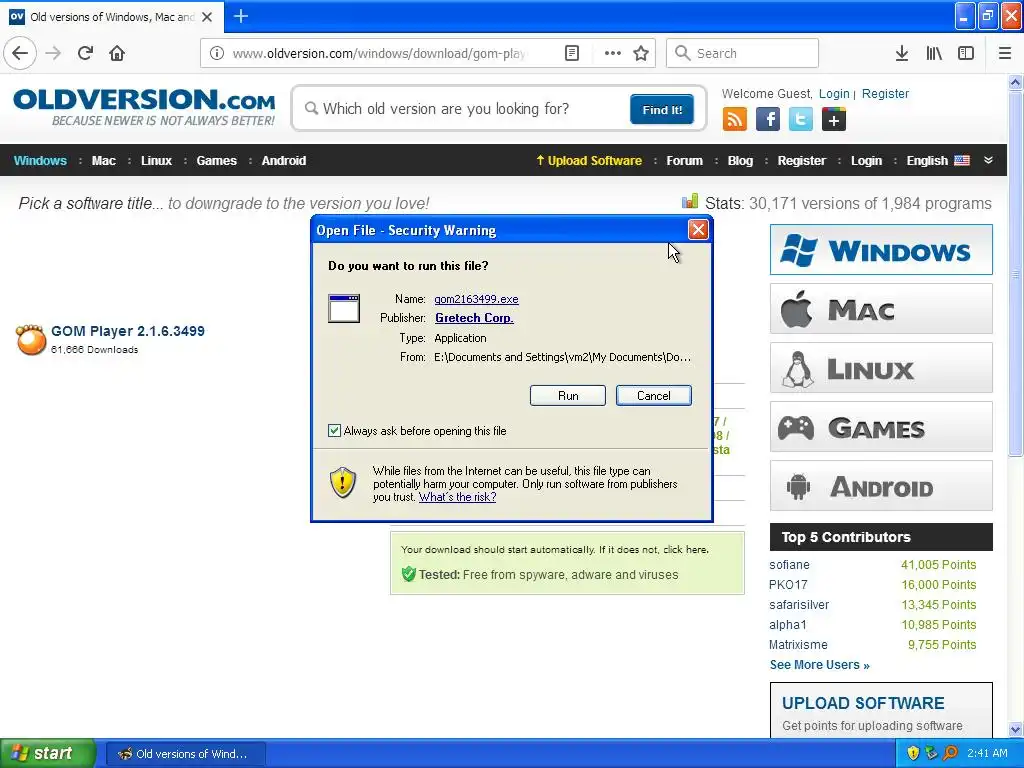Viewport: 1024px width, 768px height.
Task: Select English language option in navbar
Action: (938, 161)
